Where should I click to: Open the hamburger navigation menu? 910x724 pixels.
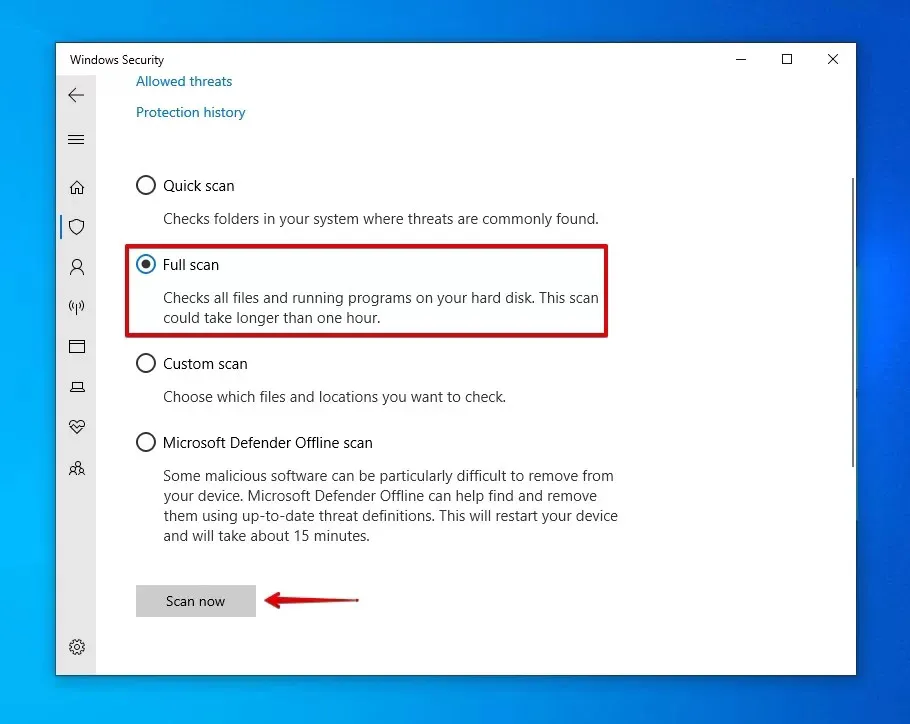point(76,140)
